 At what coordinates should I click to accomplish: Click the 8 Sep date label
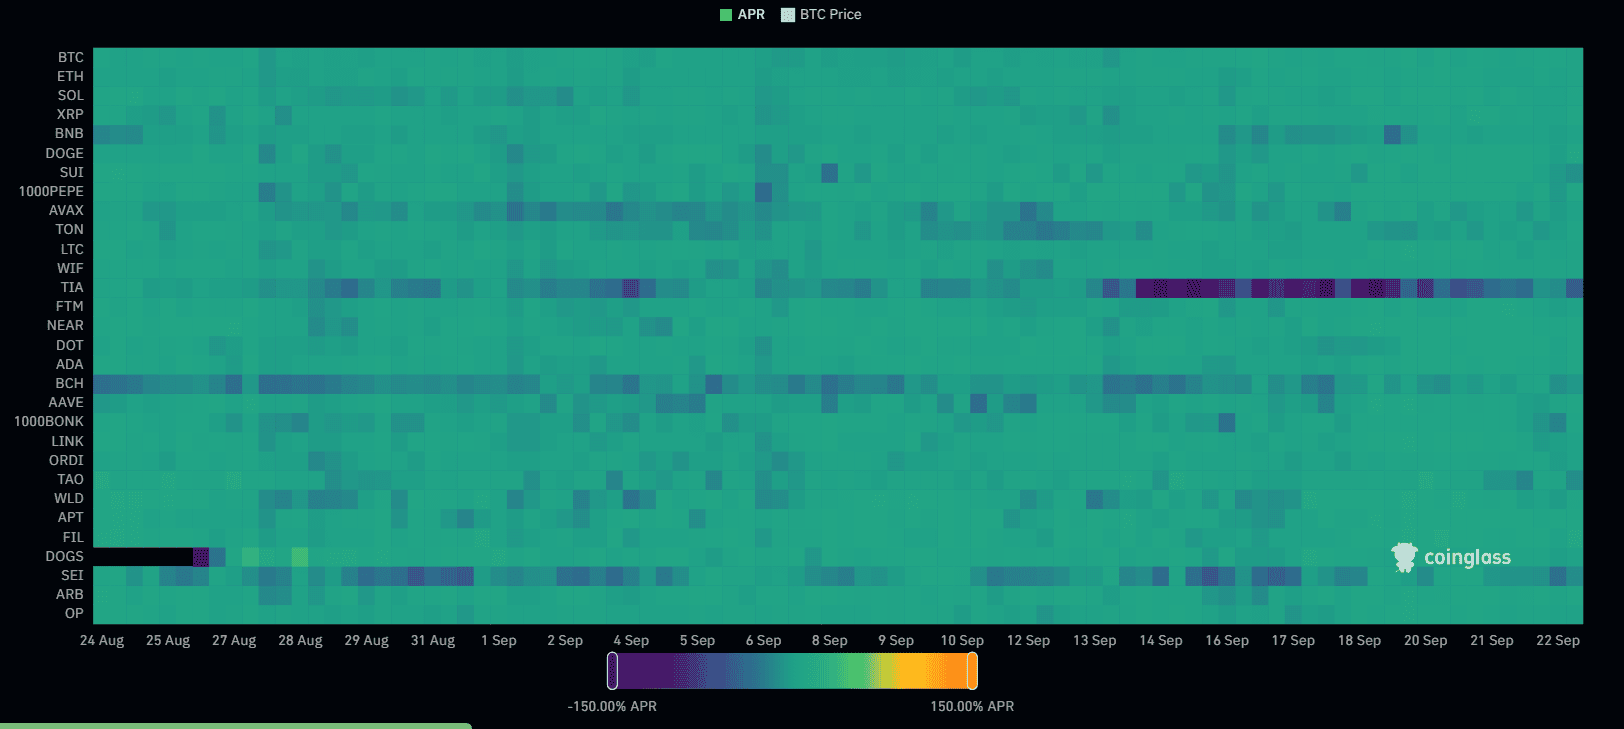830,640
